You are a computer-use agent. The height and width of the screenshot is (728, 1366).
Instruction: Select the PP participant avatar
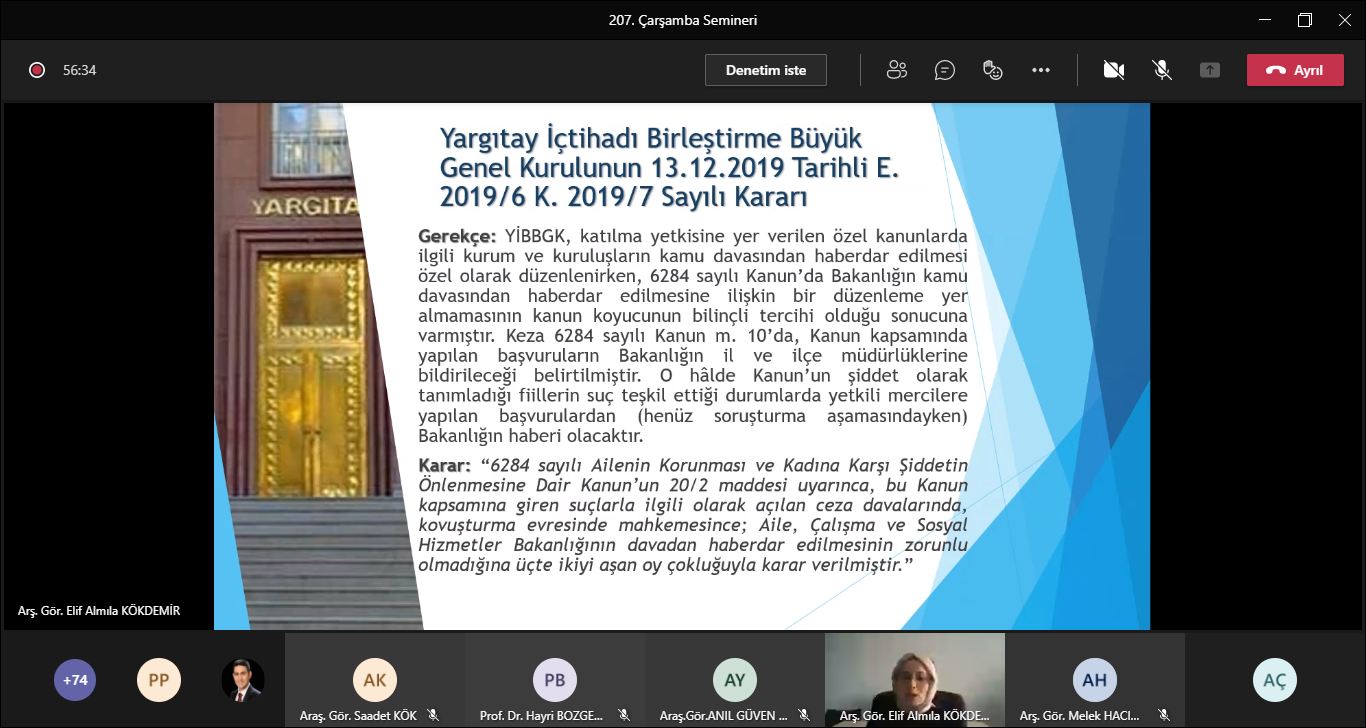(x=158, y=679)
